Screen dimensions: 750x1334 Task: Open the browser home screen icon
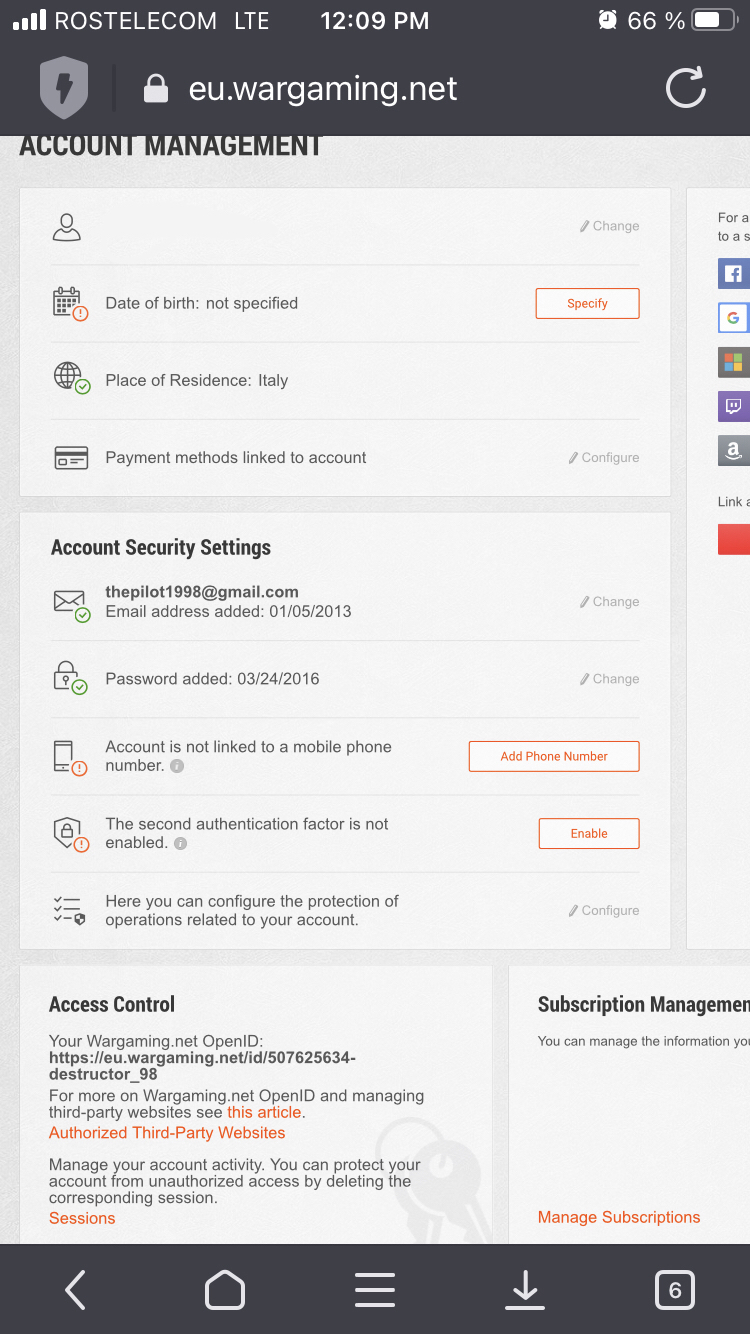click(x=225, y=1290)
